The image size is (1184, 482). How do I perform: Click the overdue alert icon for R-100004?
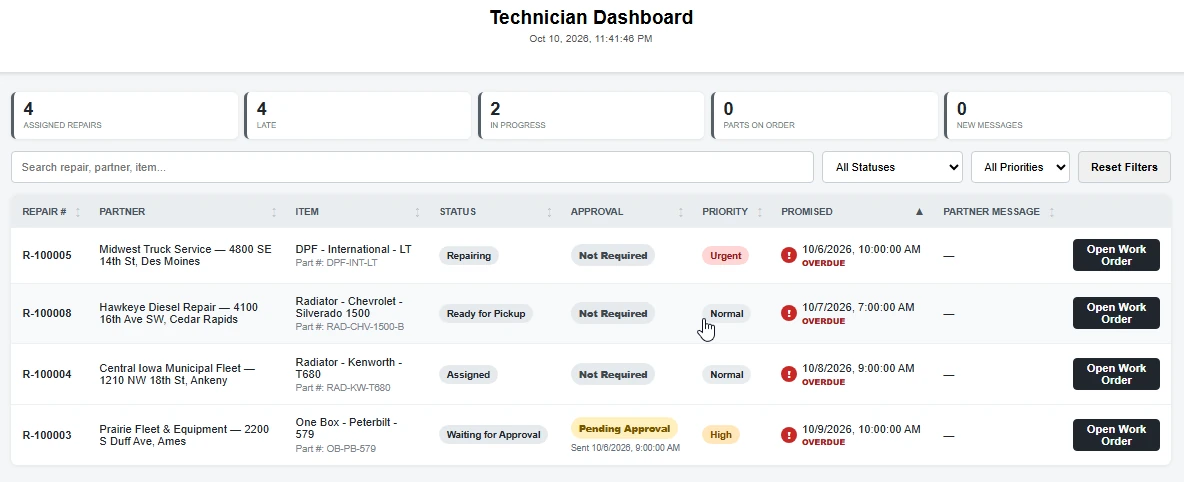tap(788, 374)
